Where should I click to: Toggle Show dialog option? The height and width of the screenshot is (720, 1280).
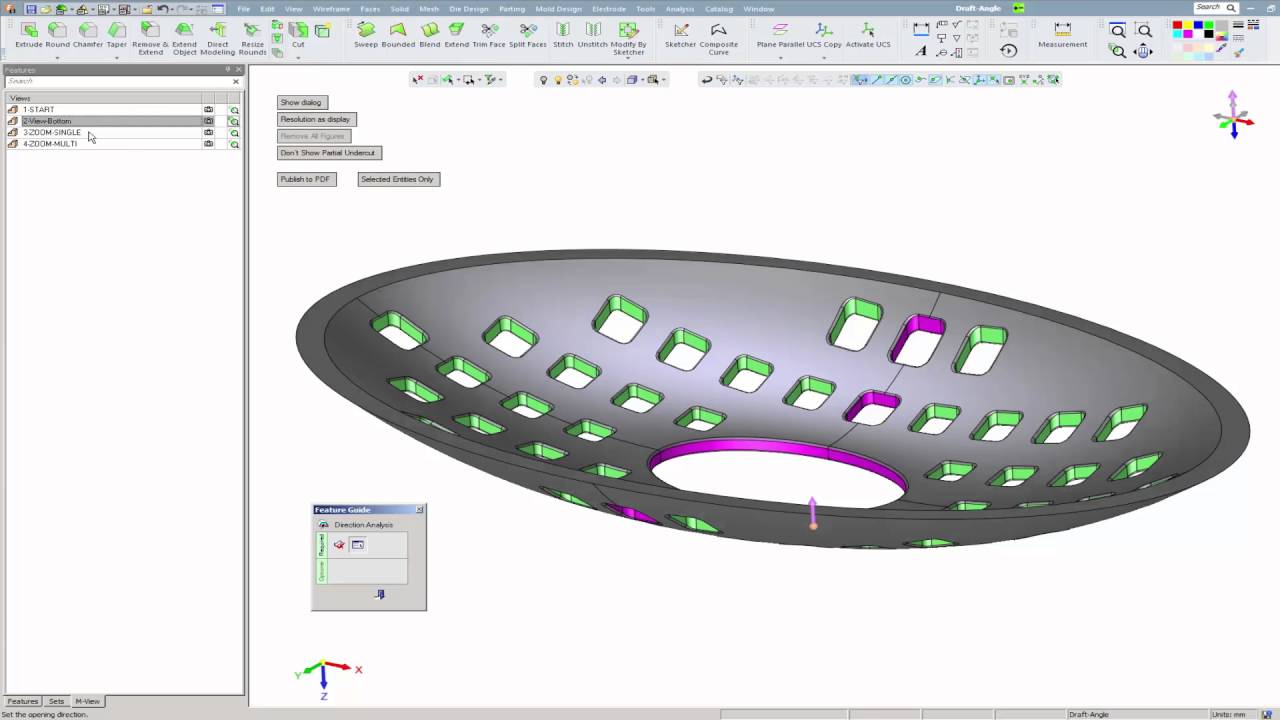pos(301,102)
